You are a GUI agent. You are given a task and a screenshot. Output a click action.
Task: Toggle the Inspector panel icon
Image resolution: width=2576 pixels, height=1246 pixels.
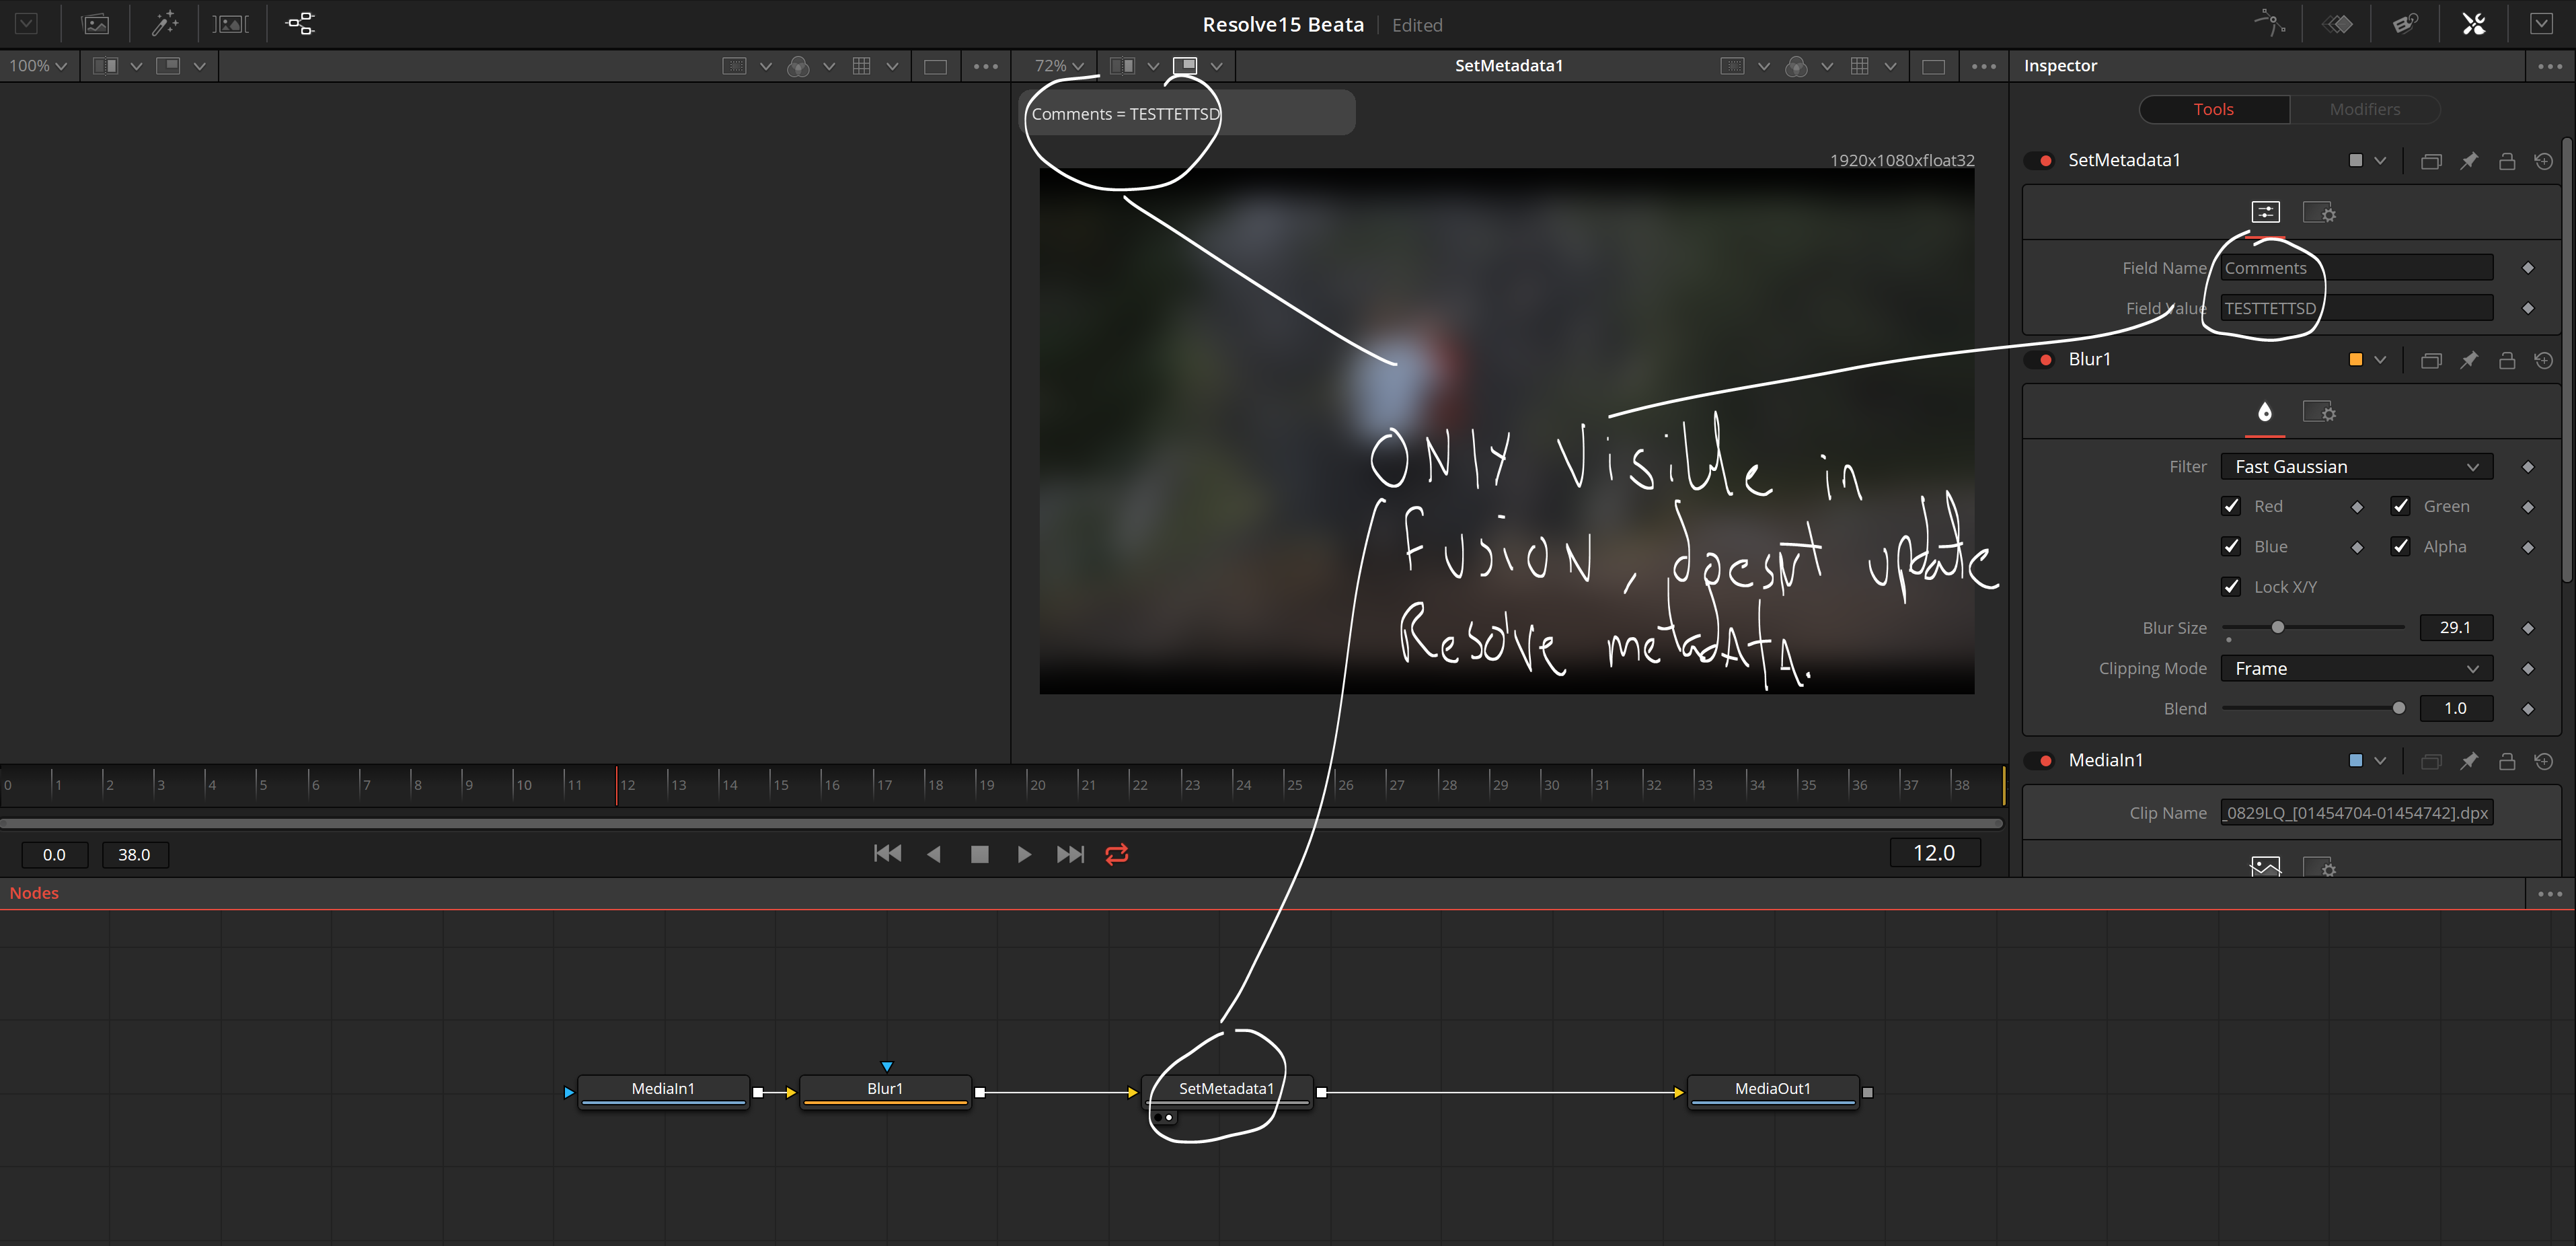coord(2473,24)
